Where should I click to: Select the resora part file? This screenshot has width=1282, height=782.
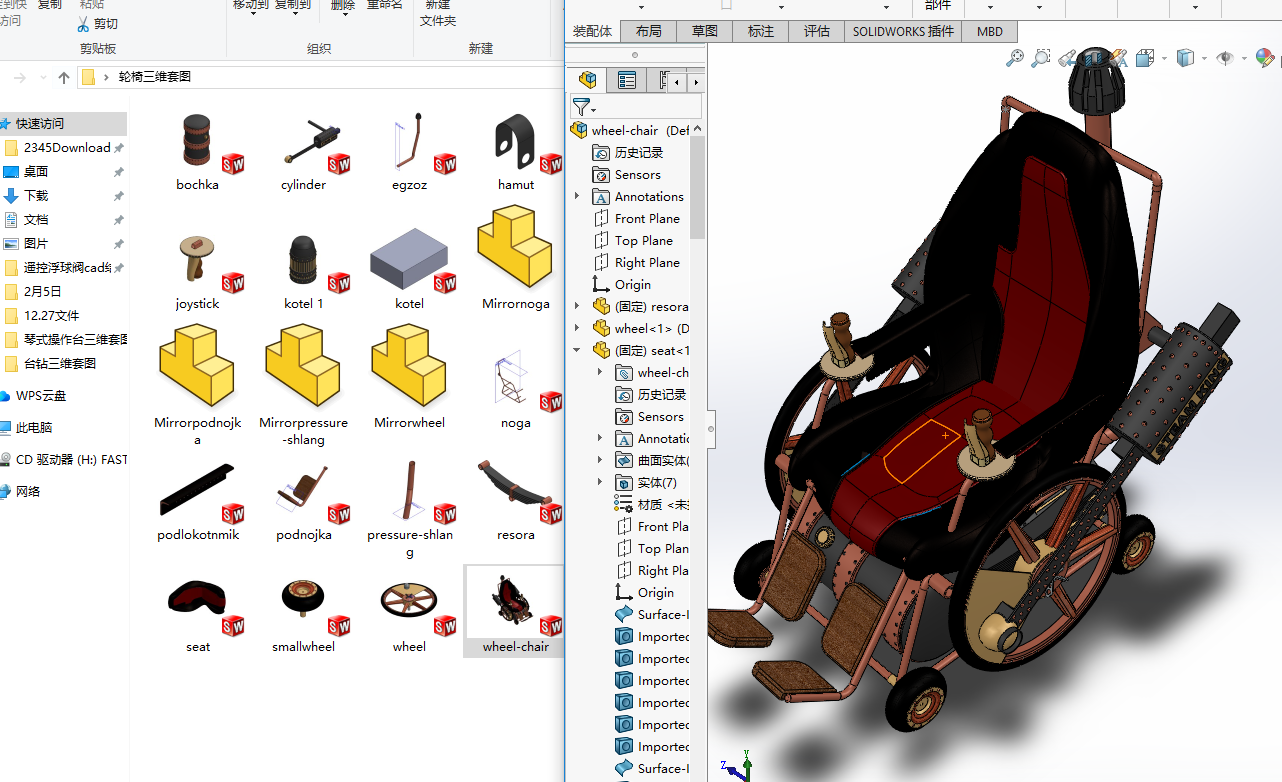click(516, 502)
